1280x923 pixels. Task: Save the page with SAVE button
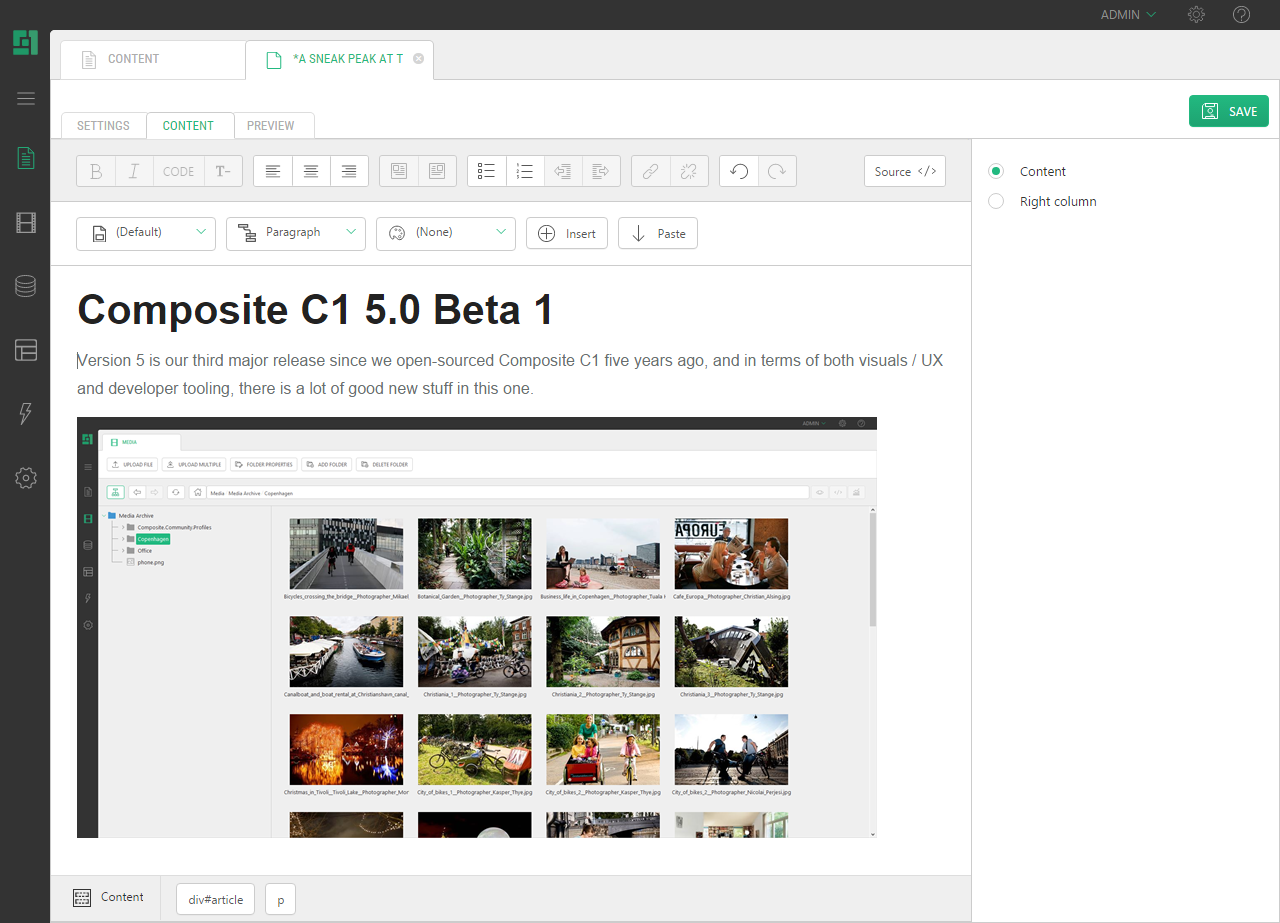point(1228,111)
